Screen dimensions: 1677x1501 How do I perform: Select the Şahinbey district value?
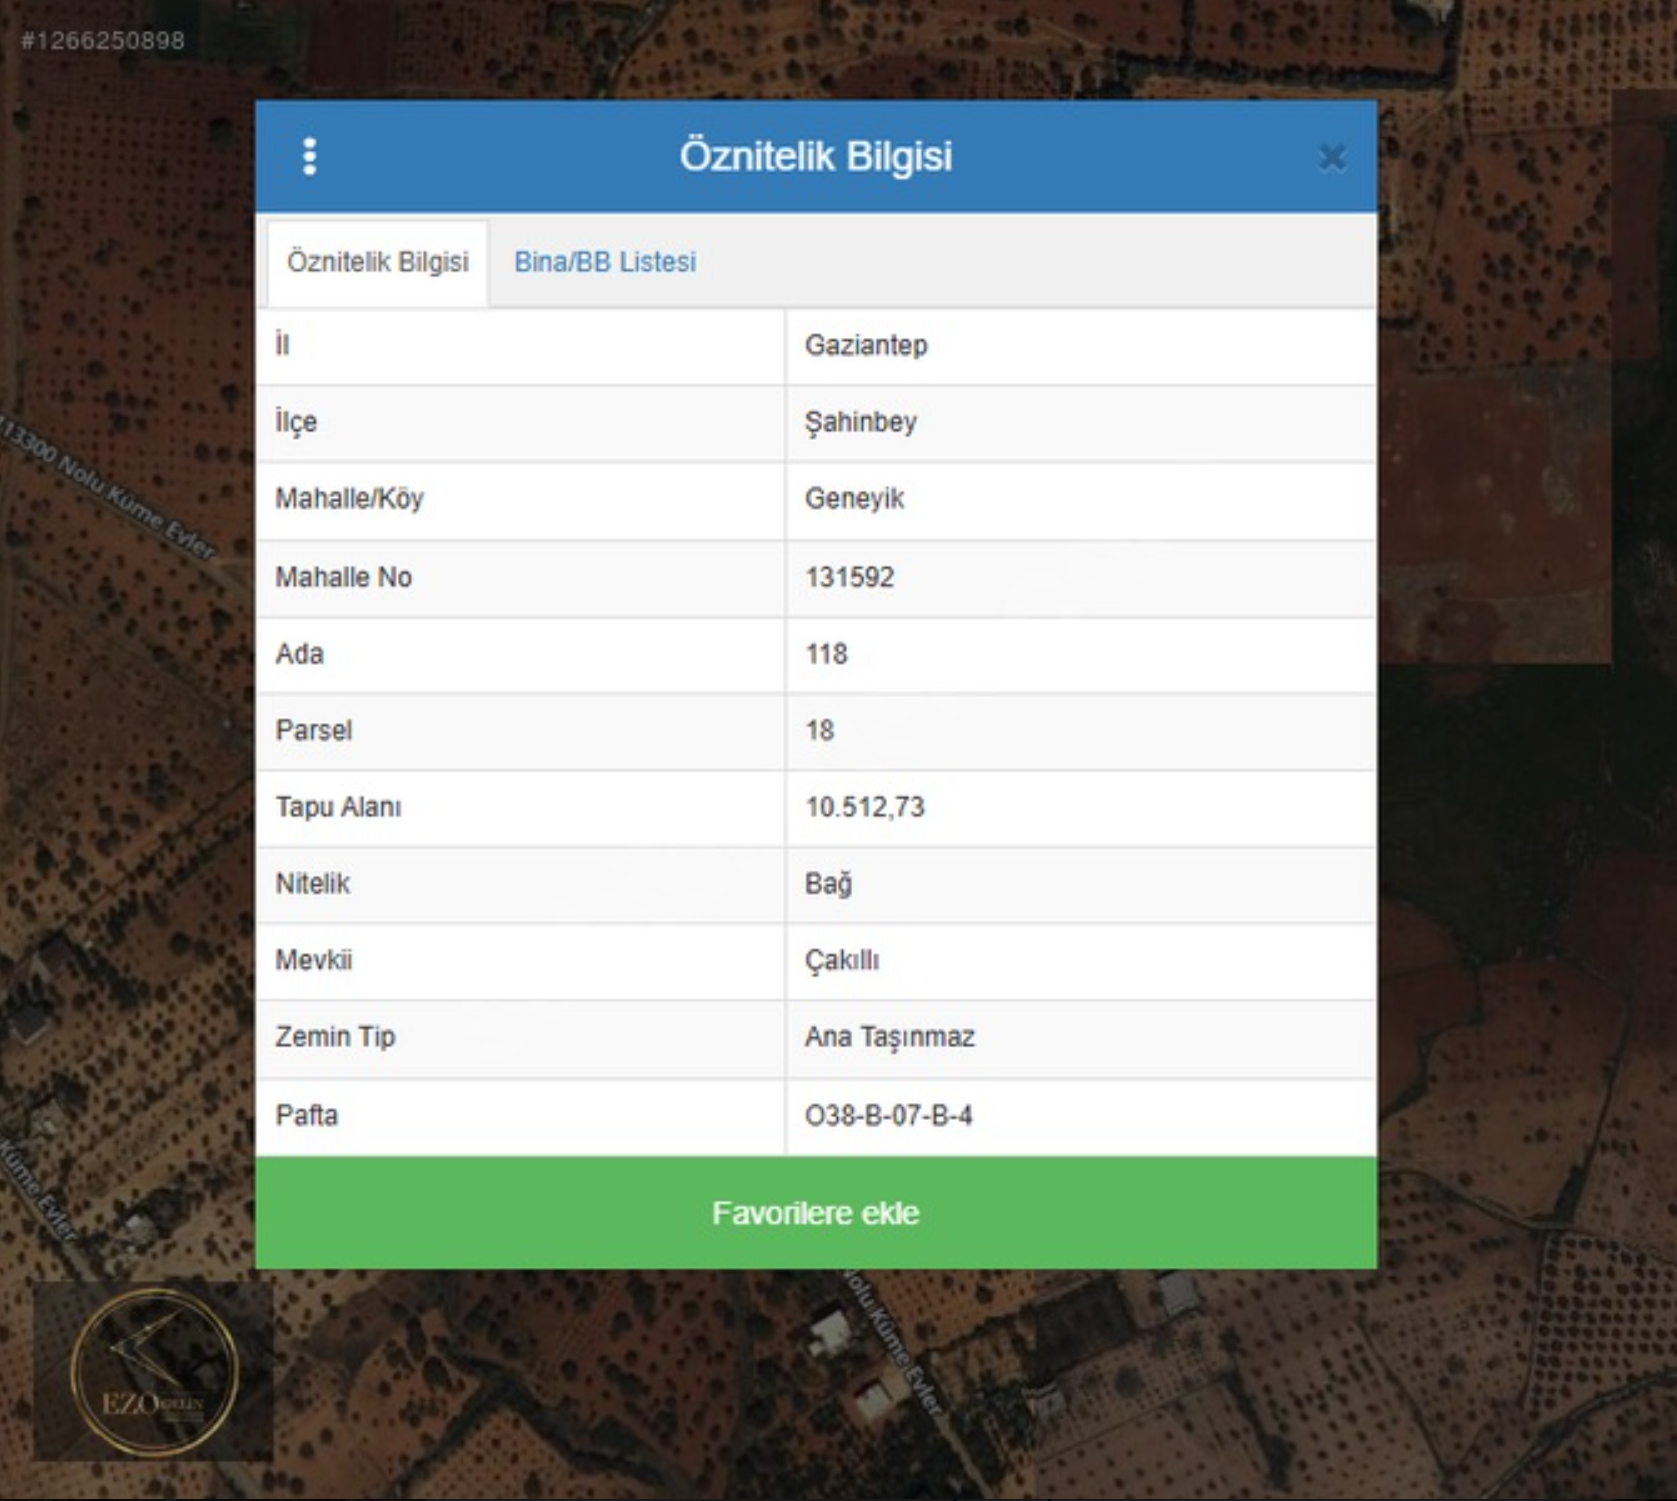(x=861, y=422)
